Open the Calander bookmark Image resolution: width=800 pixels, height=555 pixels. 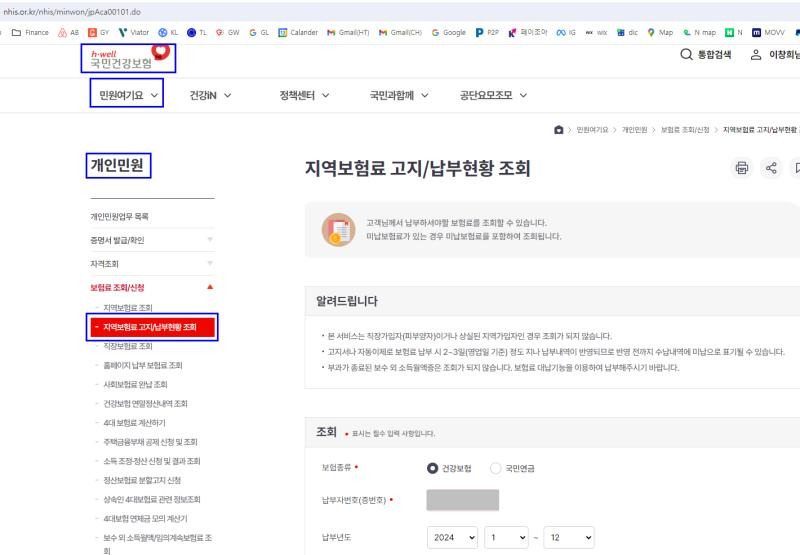click(298, 32)
